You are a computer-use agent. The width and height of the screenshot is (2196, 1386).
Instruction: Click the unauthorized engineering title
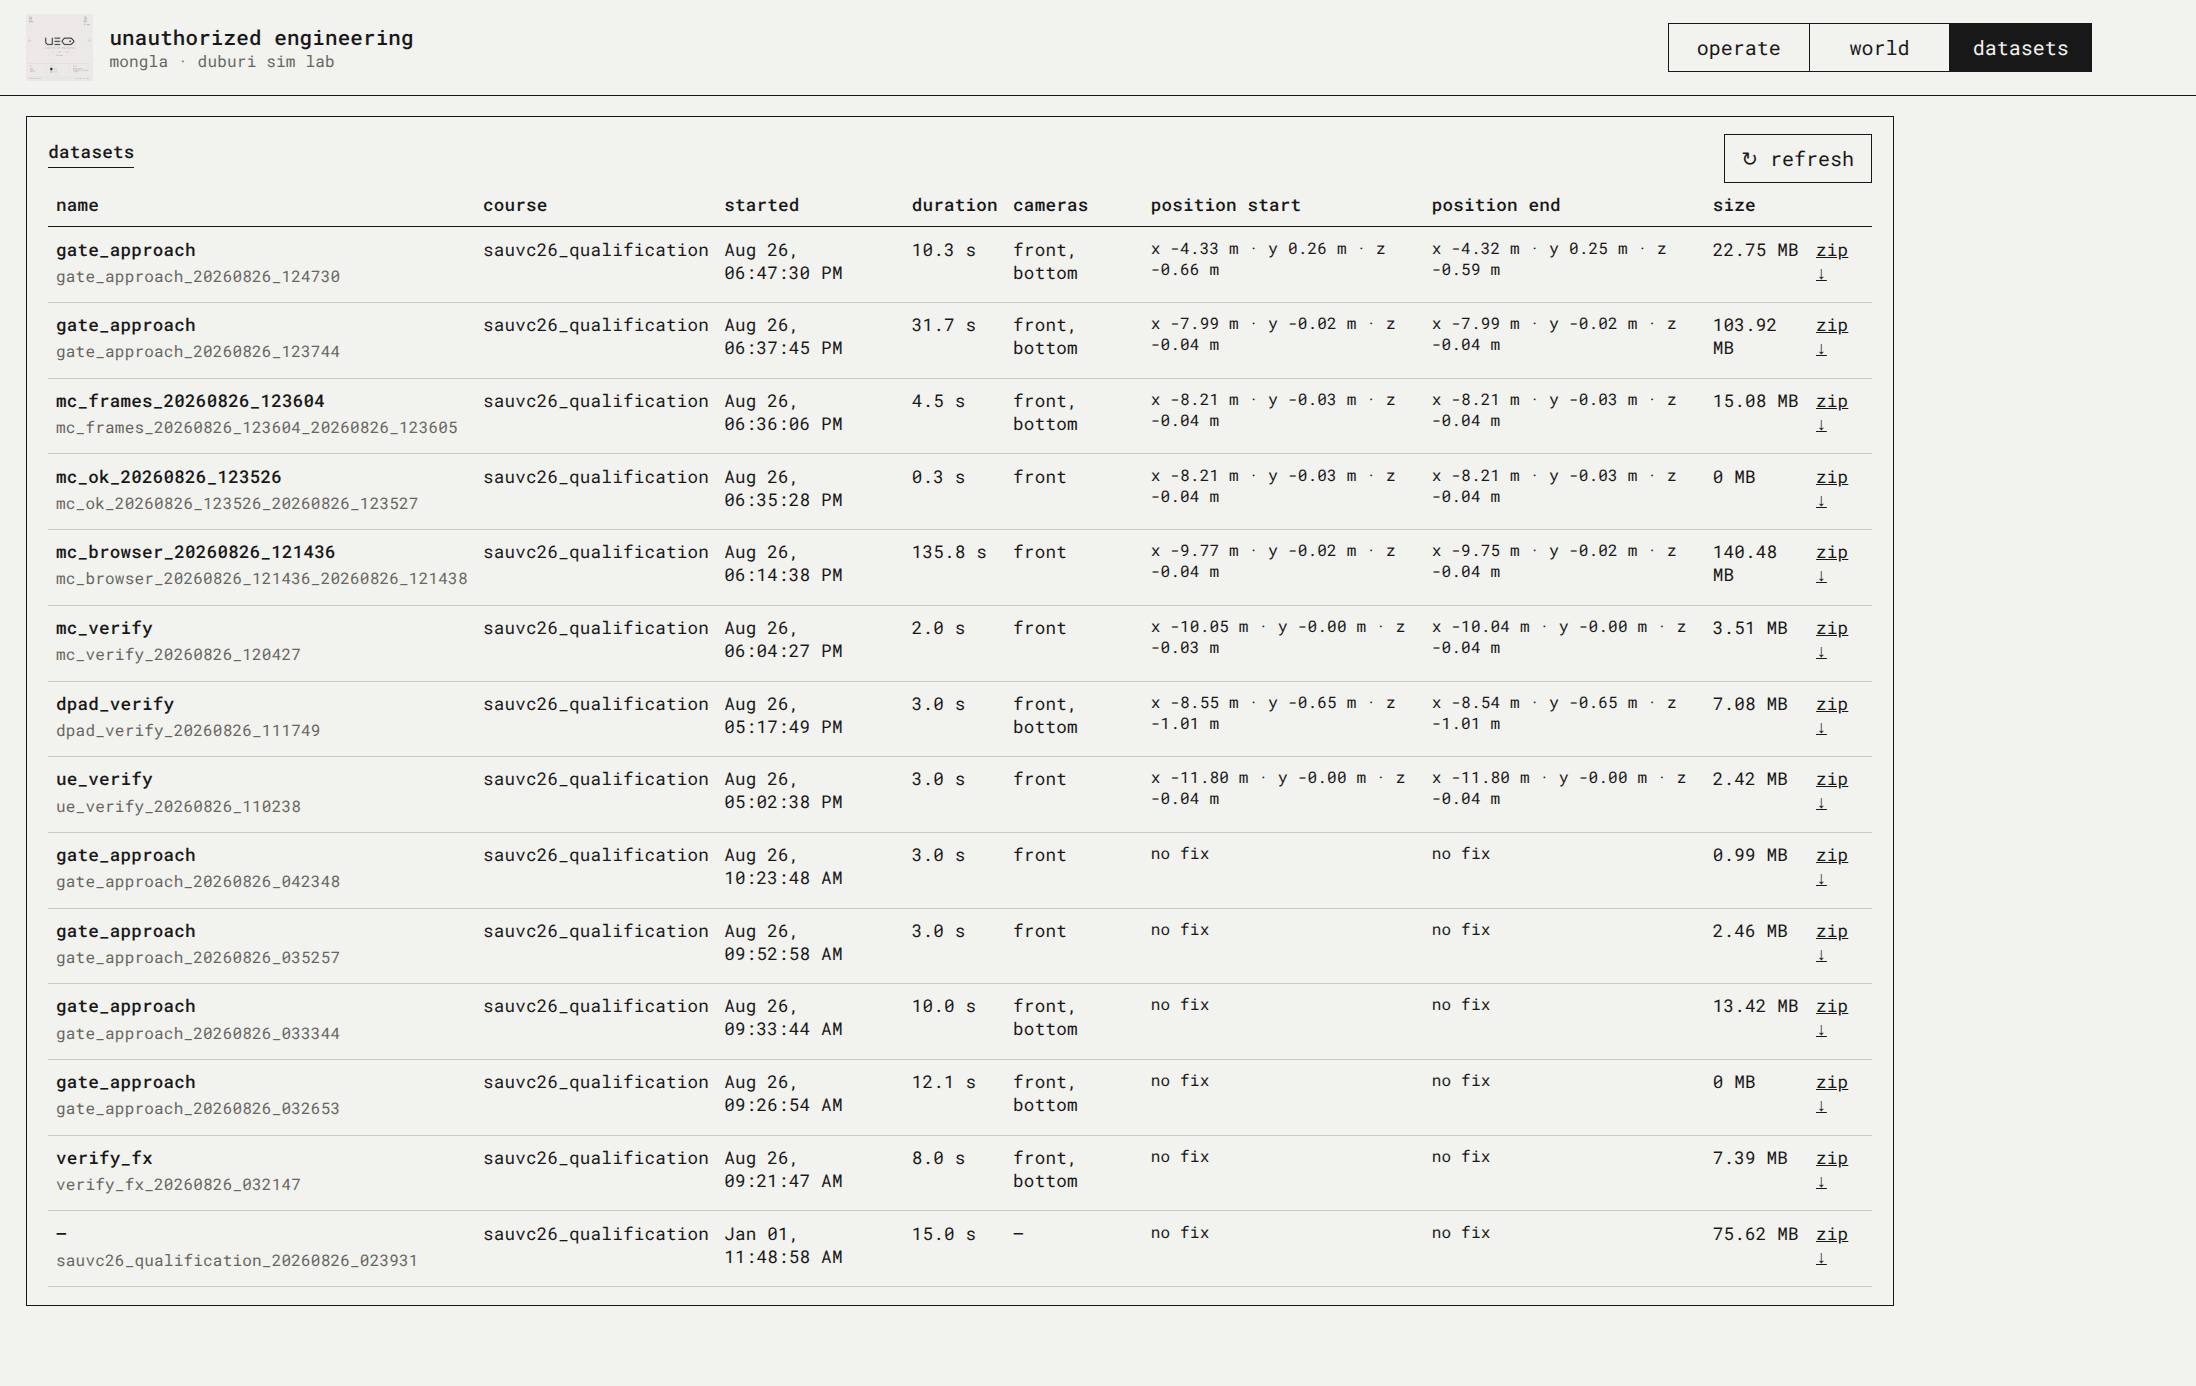click(x=261, y=38)
